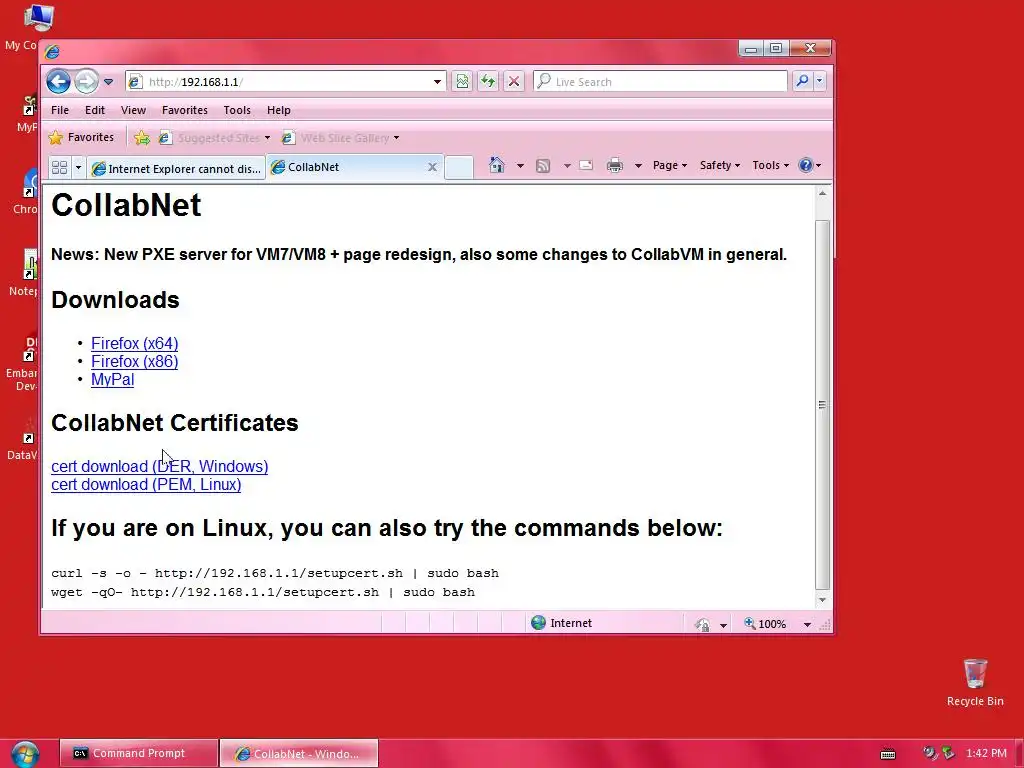The width and height of the screenshot is (1024, 768).
Task: Stop loading with the red X icon
Action: (x=514, y=82)
